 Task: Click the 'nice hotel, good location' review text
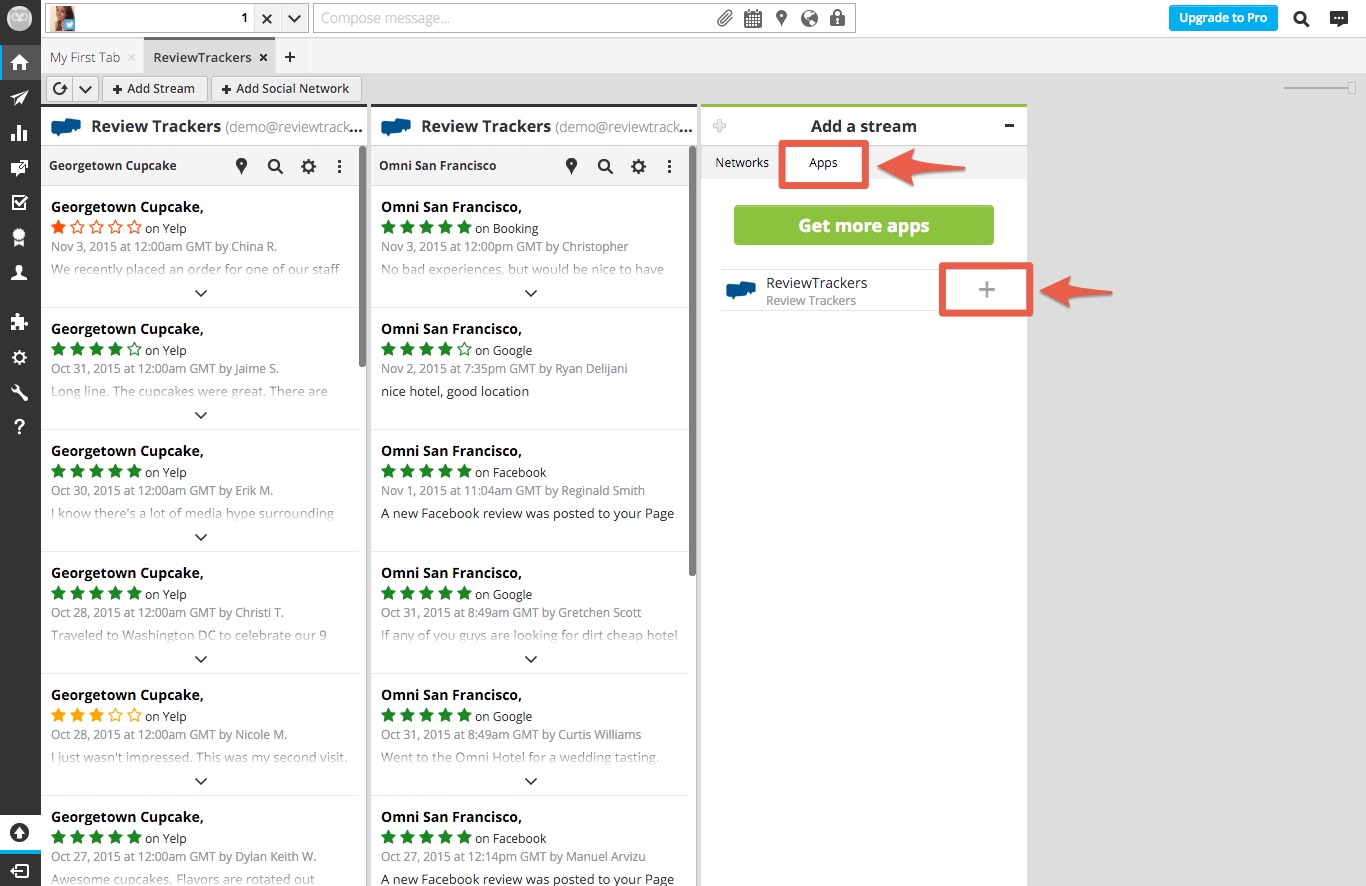pyautogui.click(x=455, y=391)
